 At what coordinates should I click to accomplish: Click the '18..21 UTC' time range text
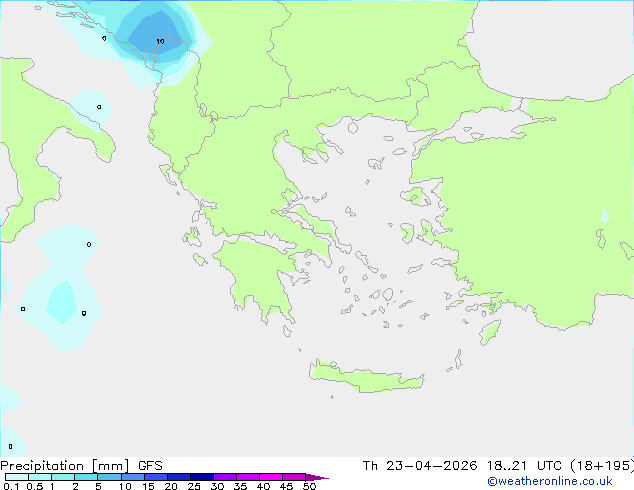[524, 466]
